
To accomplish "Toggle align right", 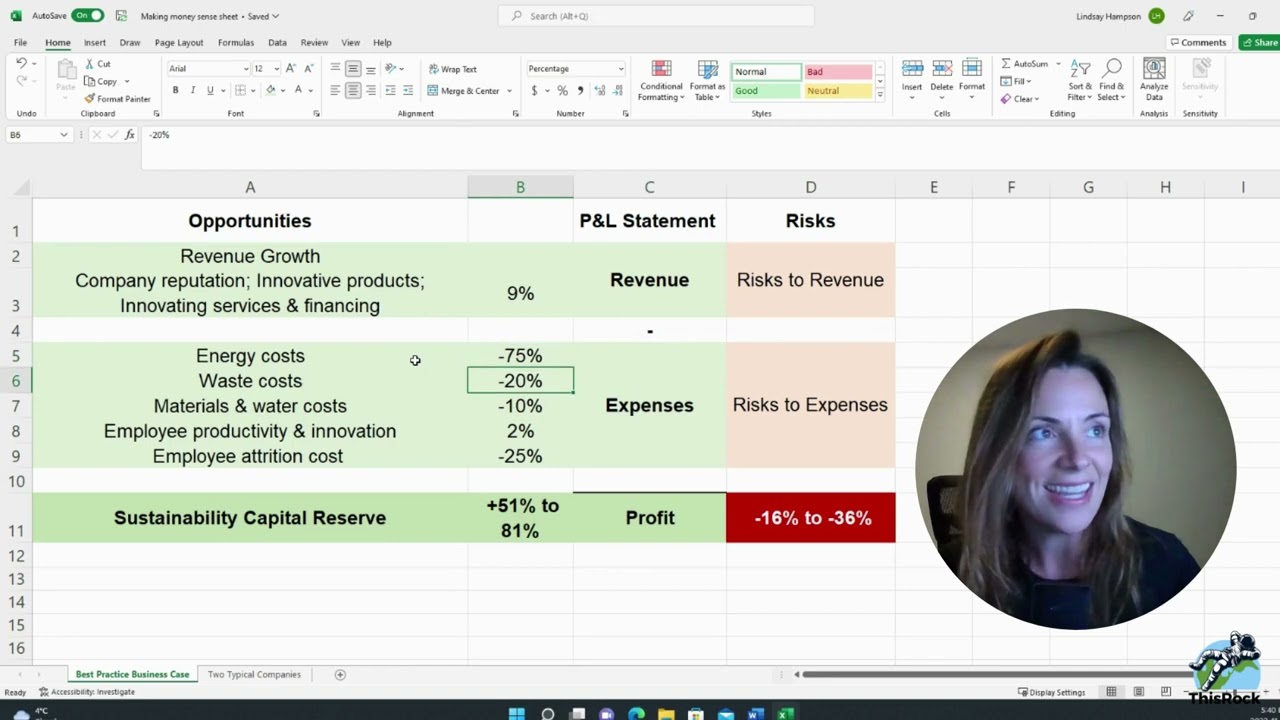I will coord(370,90).
